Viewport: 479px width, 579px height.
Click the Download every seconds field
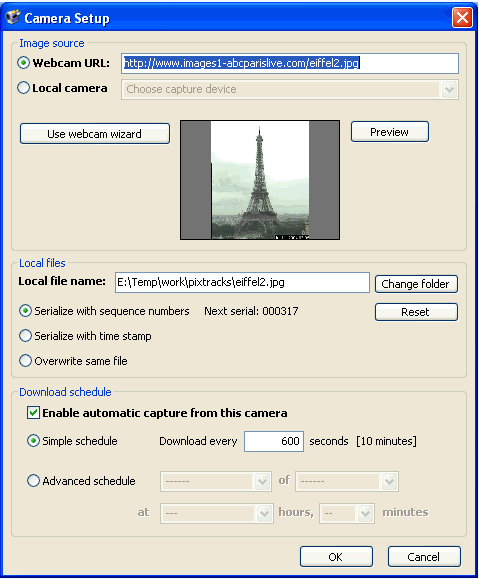(274, 441)
